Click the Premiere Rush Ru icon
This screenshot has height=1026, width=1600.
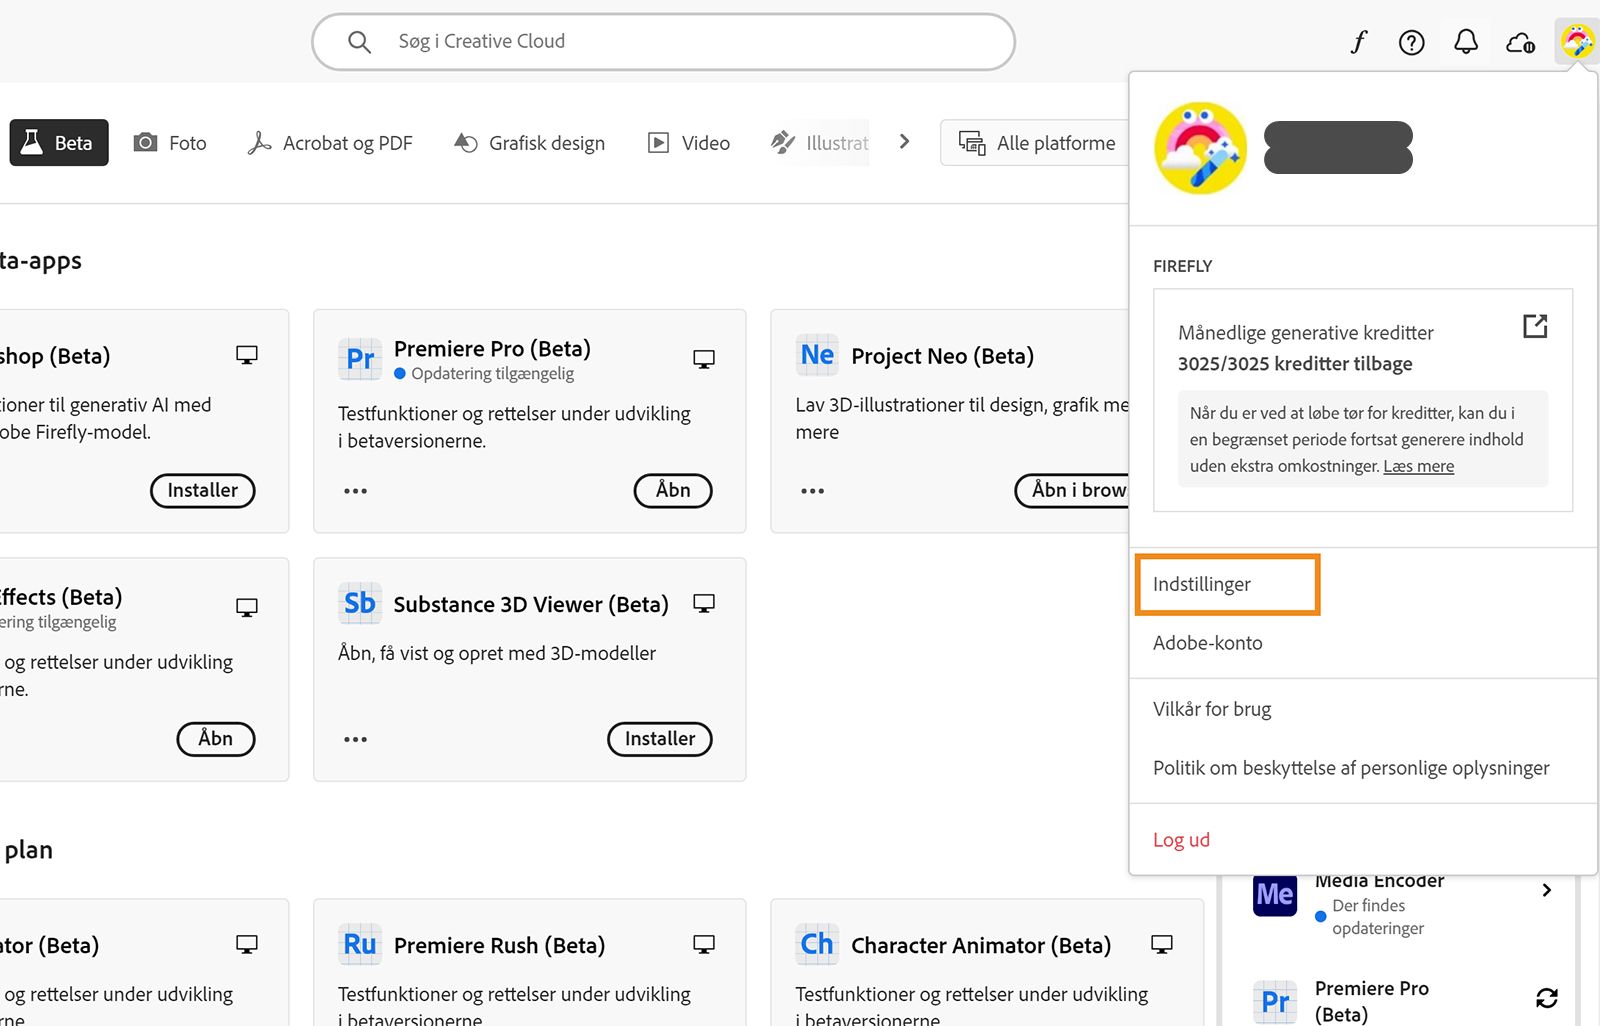pyautogui.click(x=360, y=944)
